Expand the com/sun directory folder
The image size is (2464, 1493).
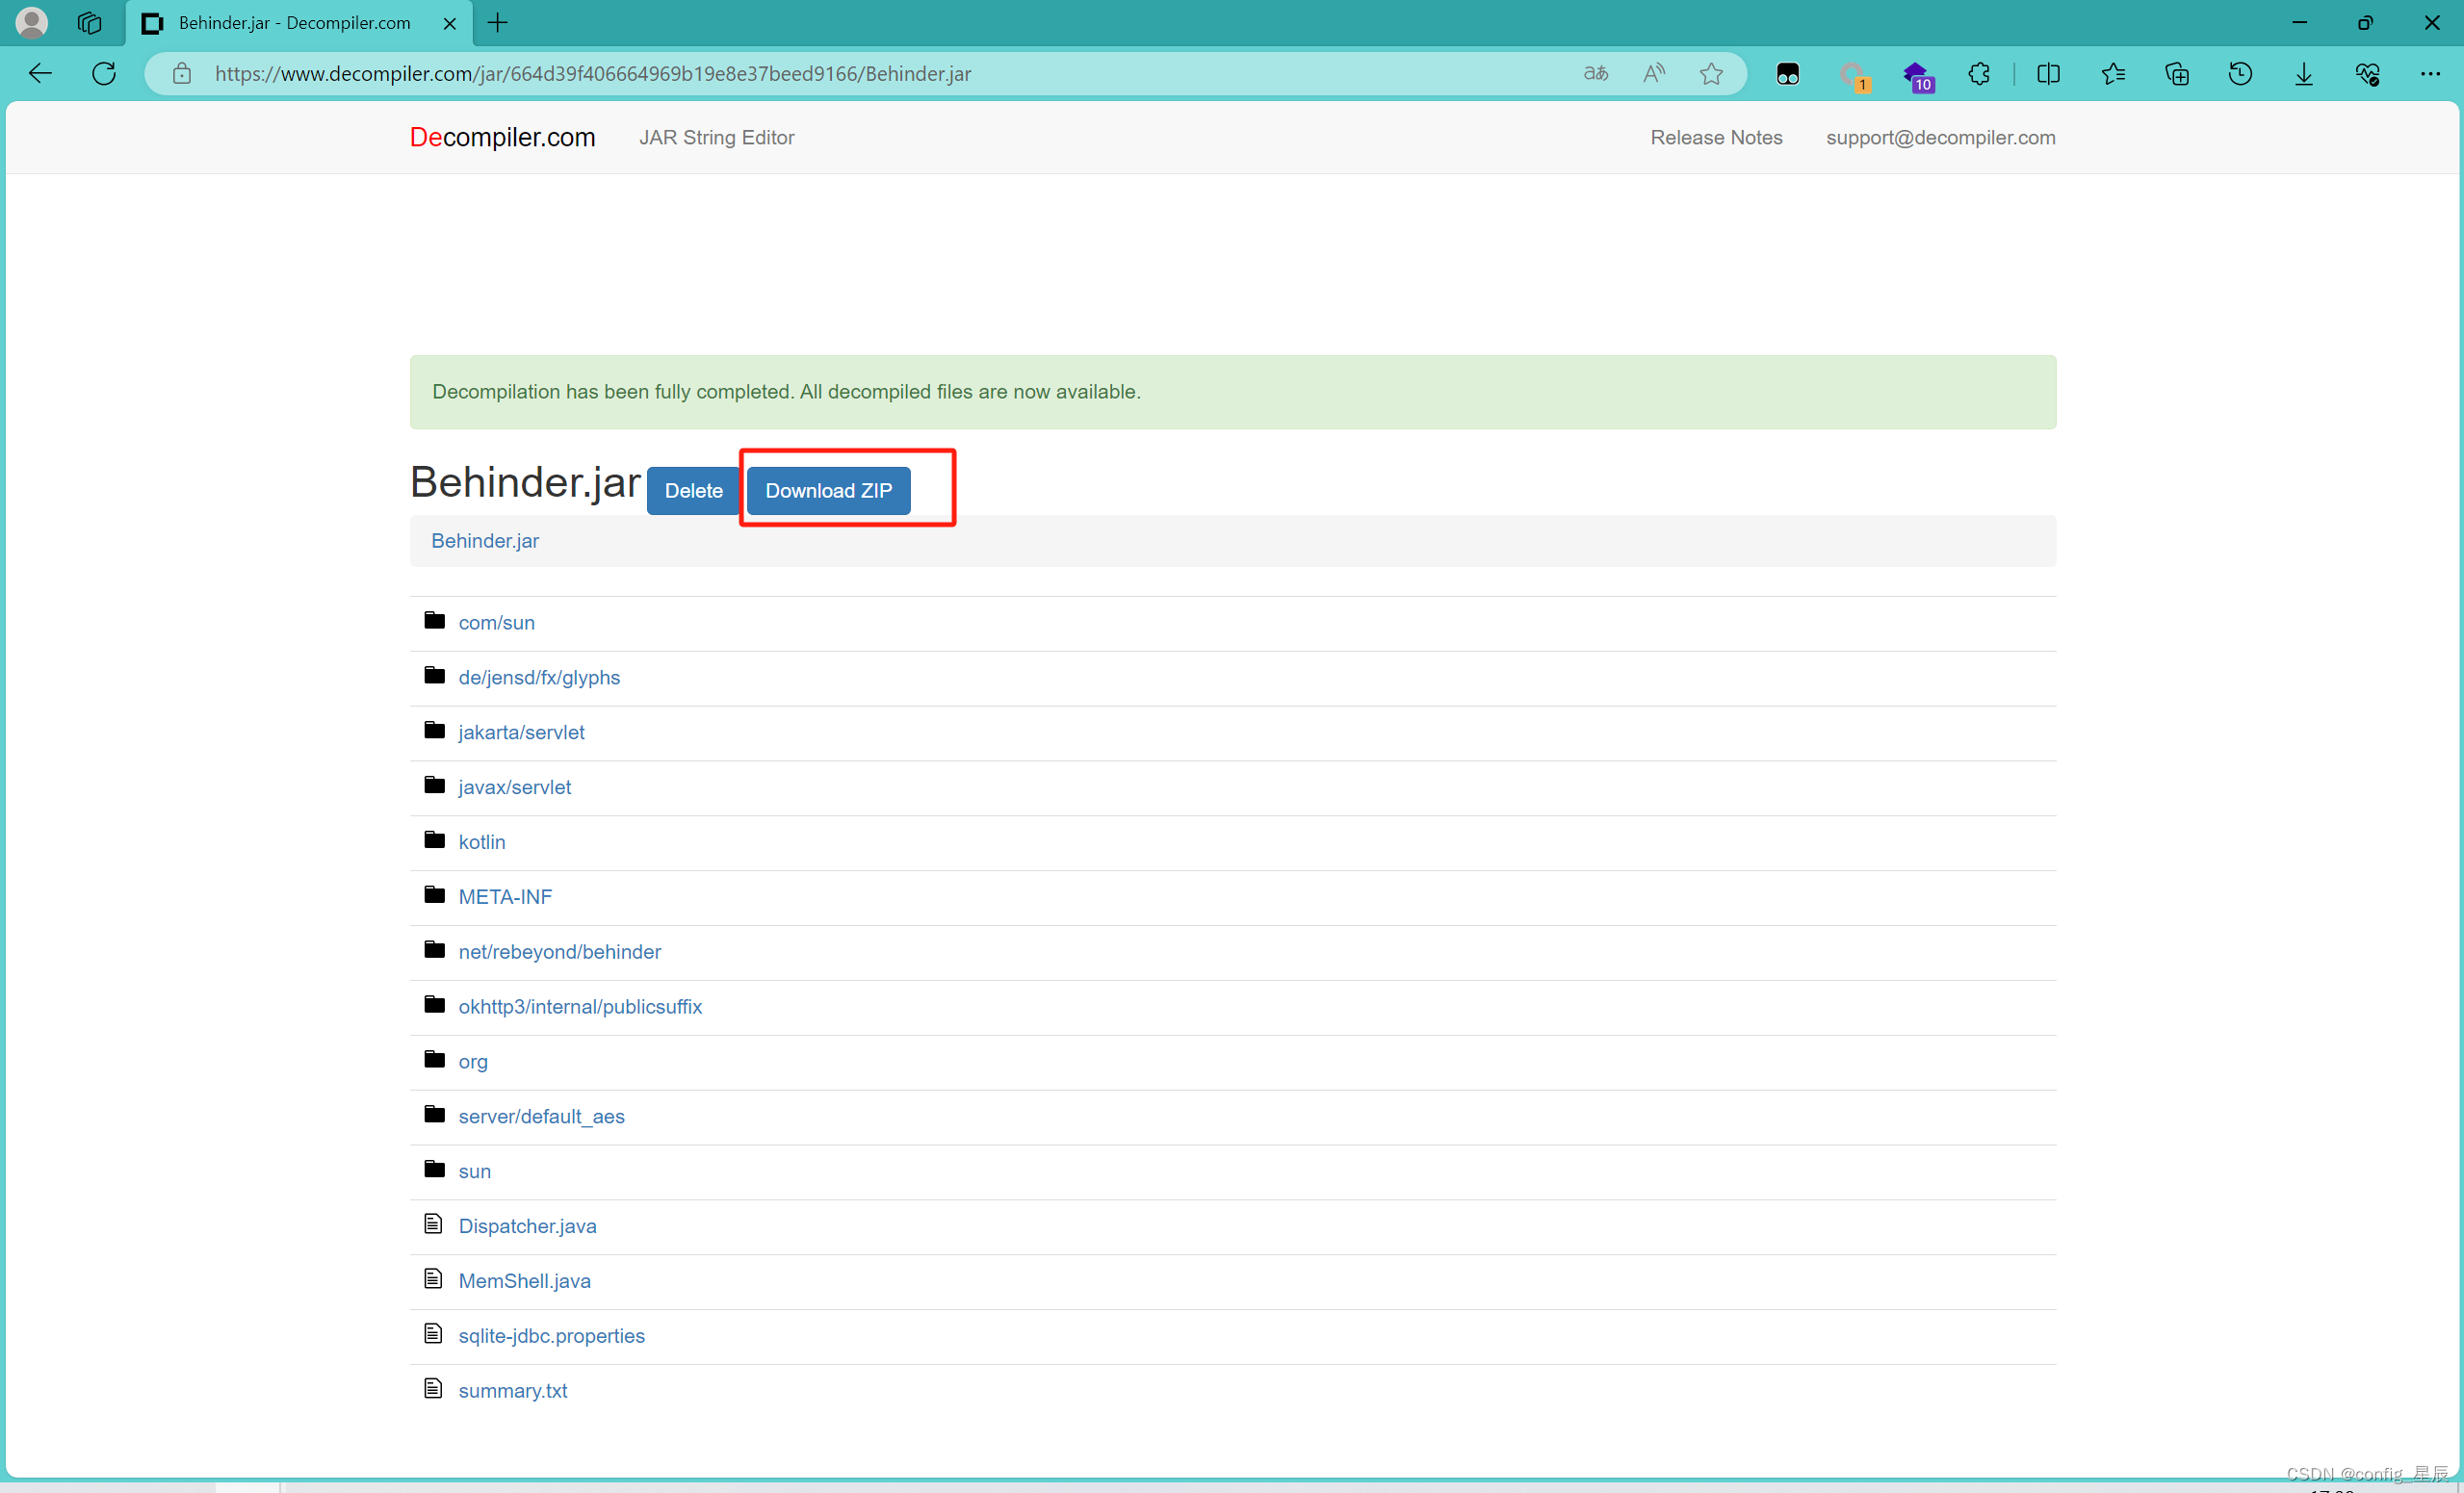click(495, 621)
